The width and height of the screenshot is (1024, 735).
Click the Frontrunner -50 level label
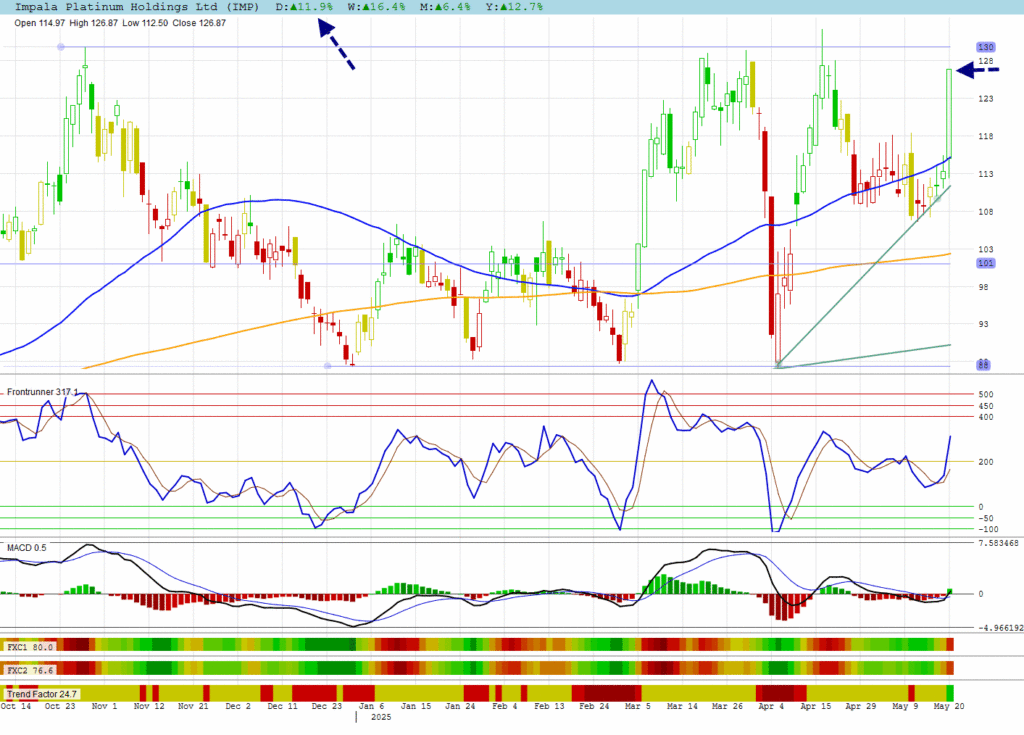[x=985, y=519]
